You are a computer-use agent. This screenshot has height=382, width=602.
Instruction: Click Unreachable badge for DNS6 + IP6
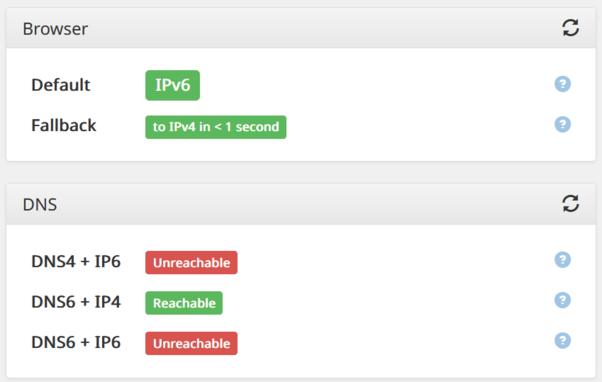pos(191,343)
